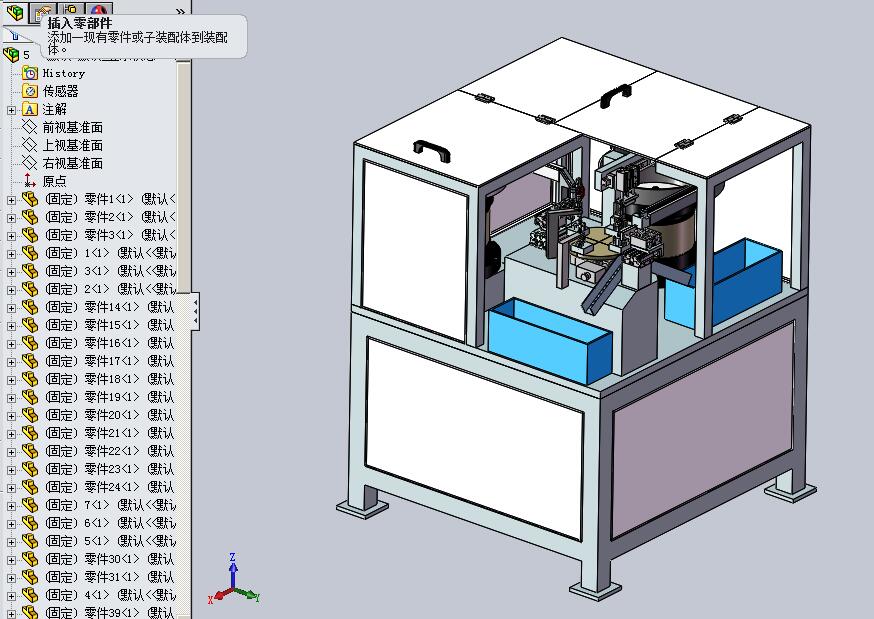The width and height of the screenshot is (874, 619).
Task: Click the History folder icon
Action: pyautogui.click(x=31, y=73)
